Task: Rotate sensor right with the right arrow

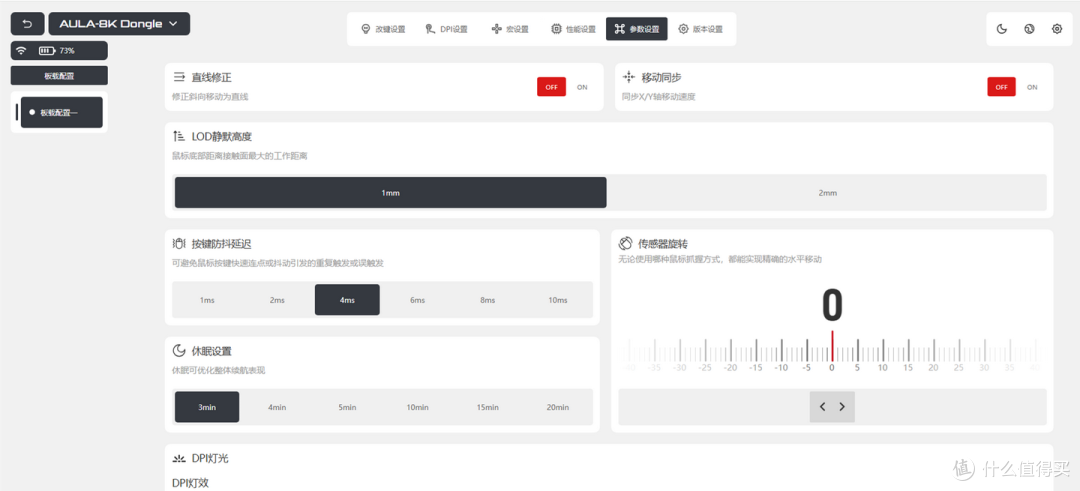Action: [x=842, y=407]
